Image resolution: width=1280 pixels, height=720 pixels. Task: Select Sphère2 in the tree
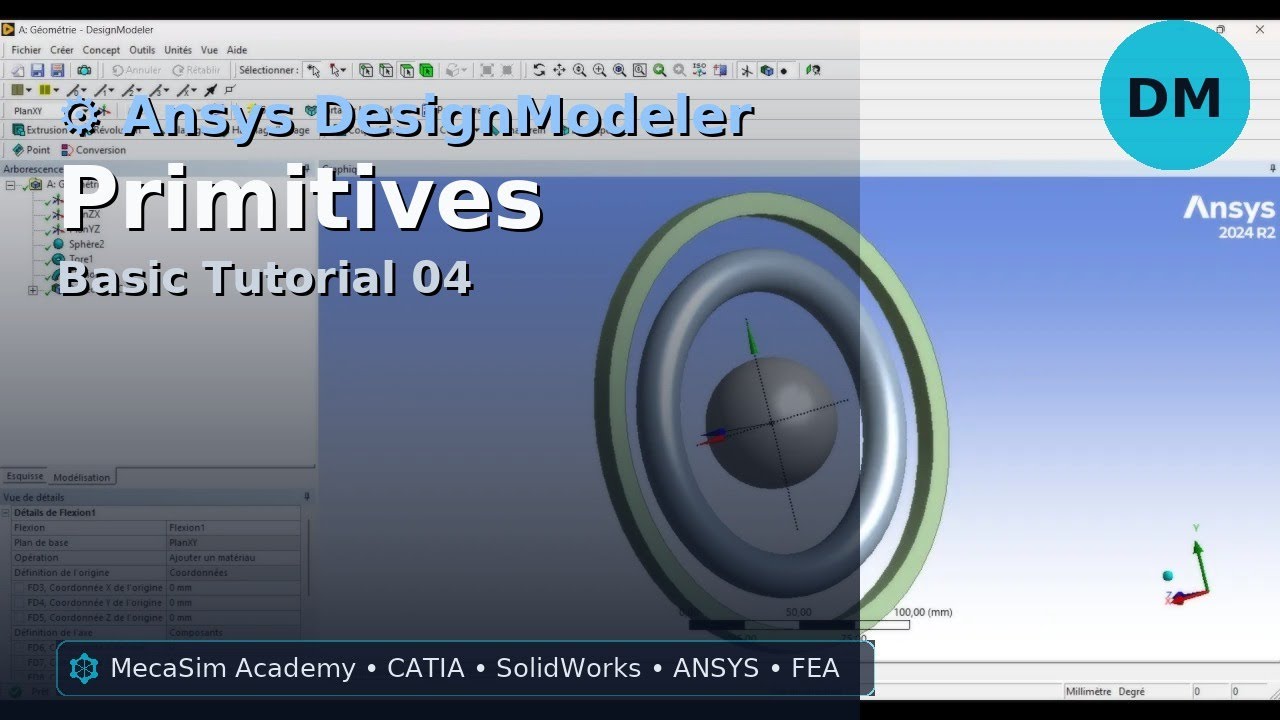tap(86, 244)
